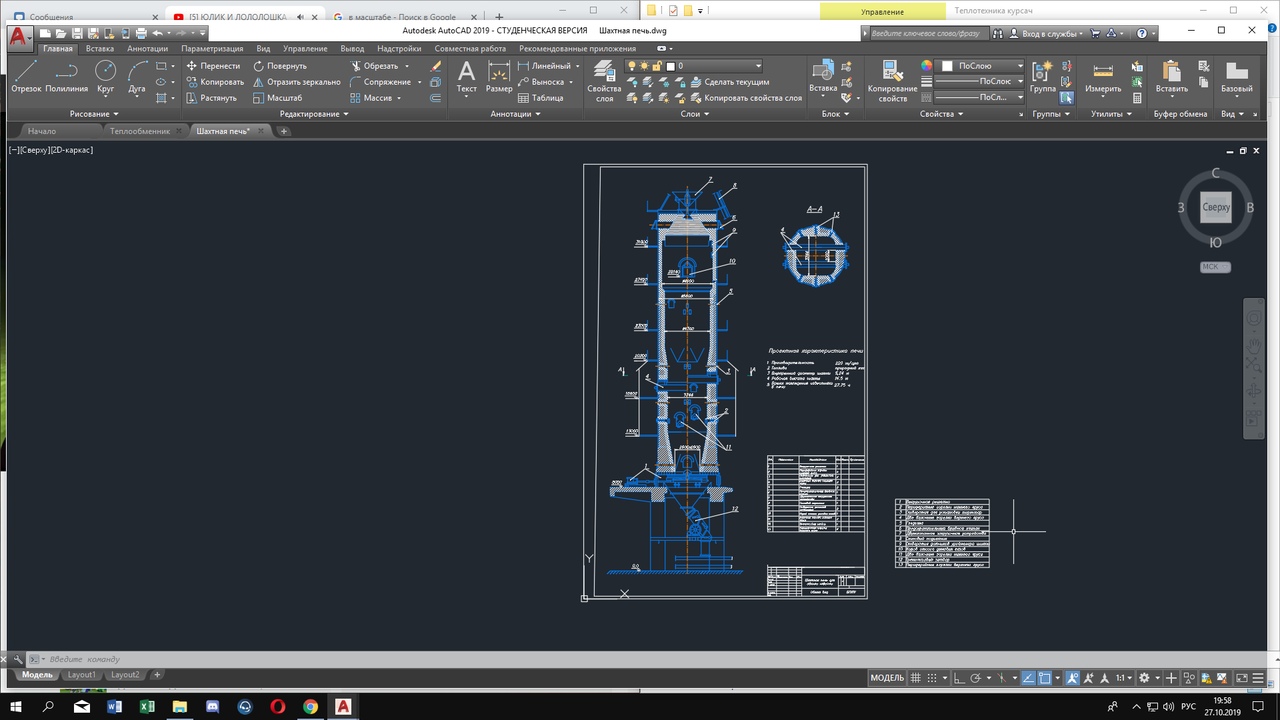Click the Повернуть (rotate) command

pyautogui.click(x=279, y=66)
